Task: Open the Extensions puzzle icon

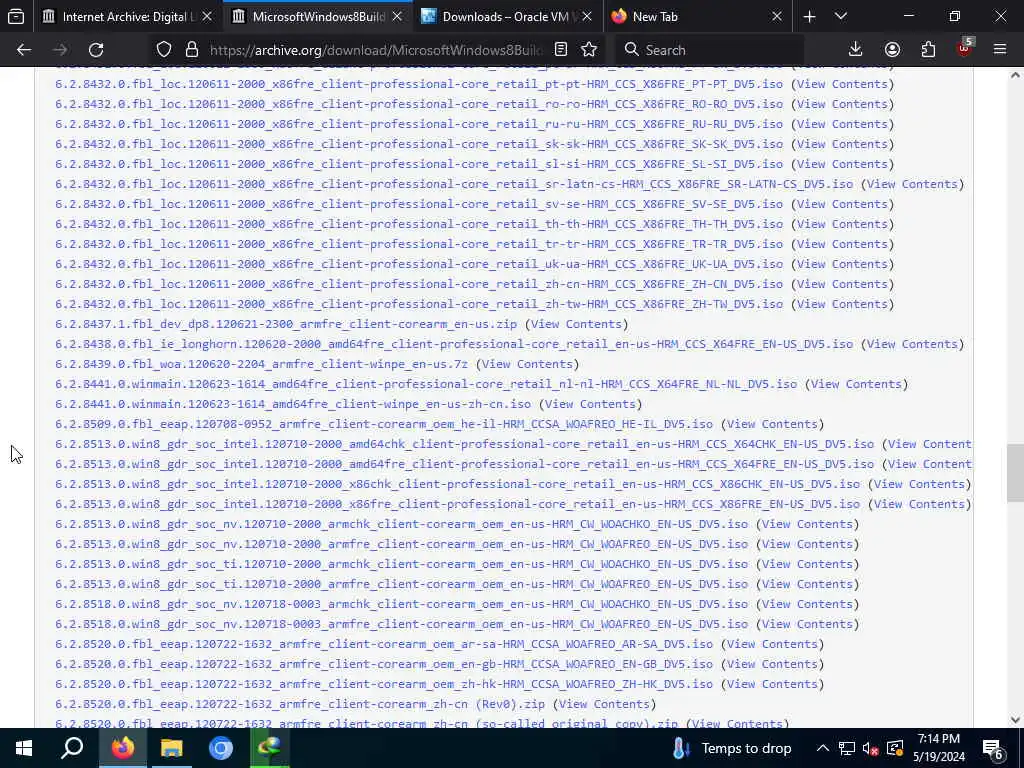Action: 928,50
